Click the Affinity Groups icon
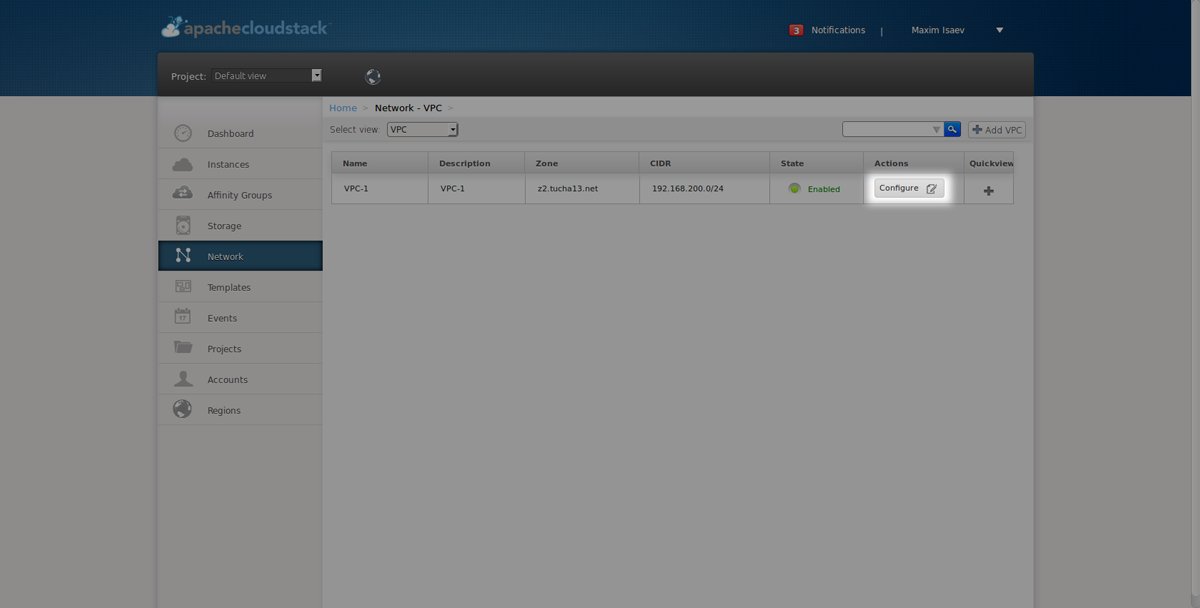This screenshot has width=1200, height=608. [183, 194]
